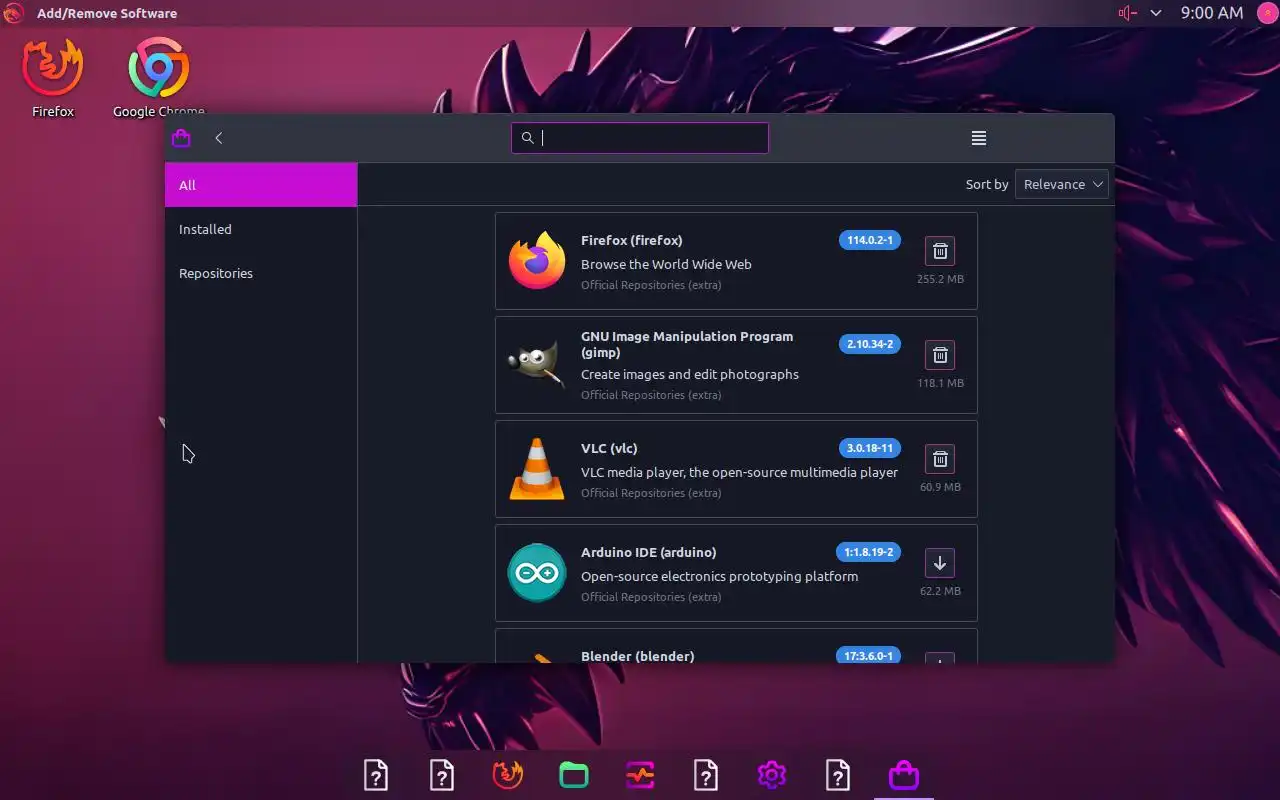Expand the system tray chevron in the top panel

pyautogui.click(x=1156, y=13)
